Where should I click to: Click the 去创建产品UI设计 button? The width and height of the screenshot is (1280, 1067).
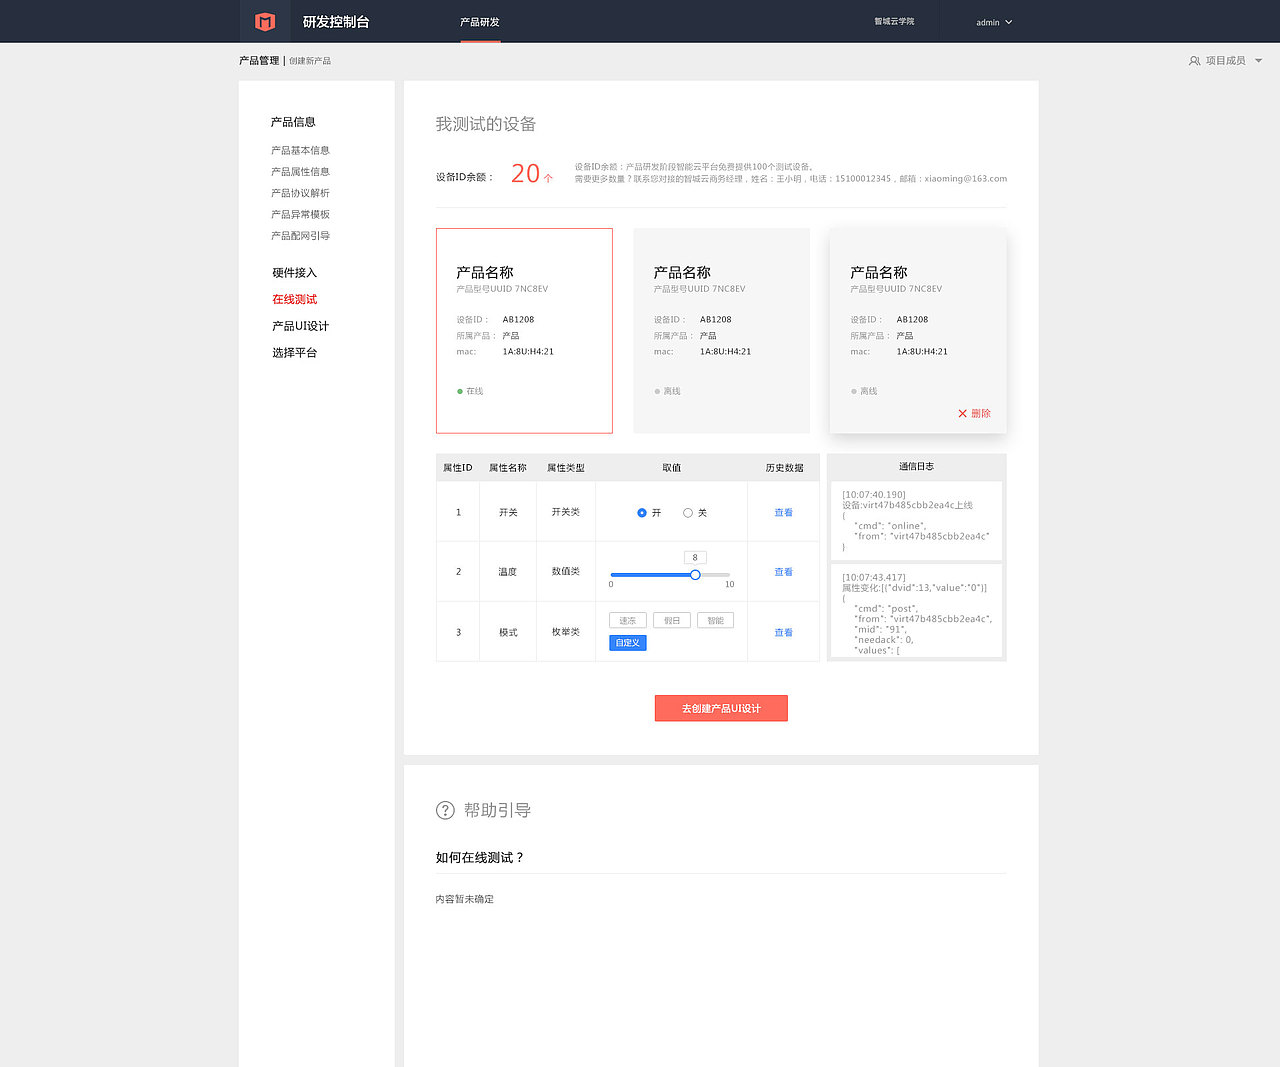[x=721, y=708]
